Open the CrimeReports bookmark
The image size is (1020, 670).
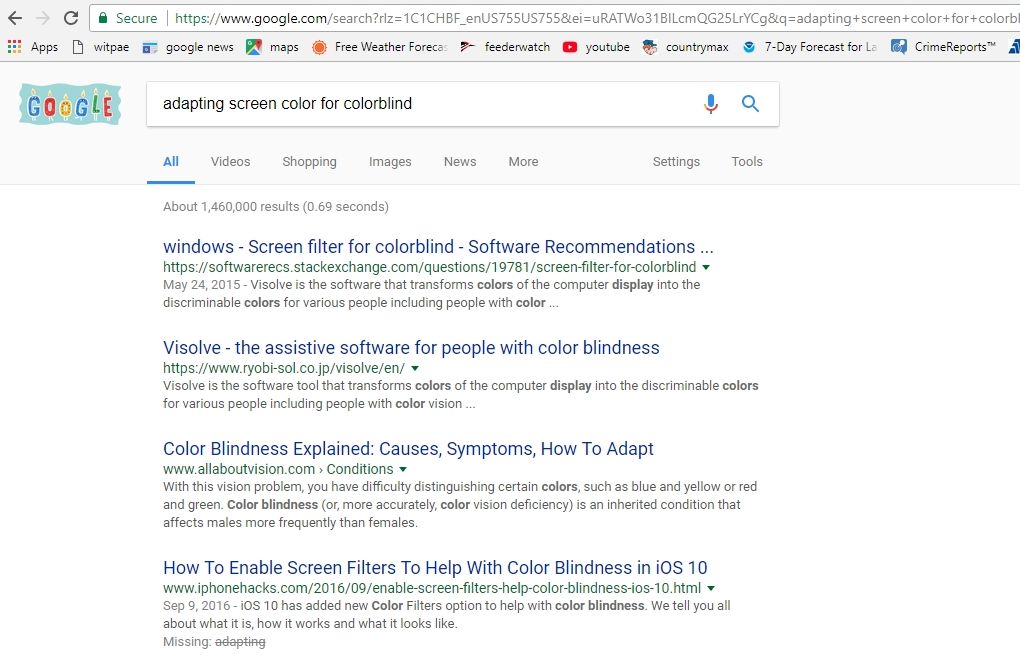tap(943, 47)
